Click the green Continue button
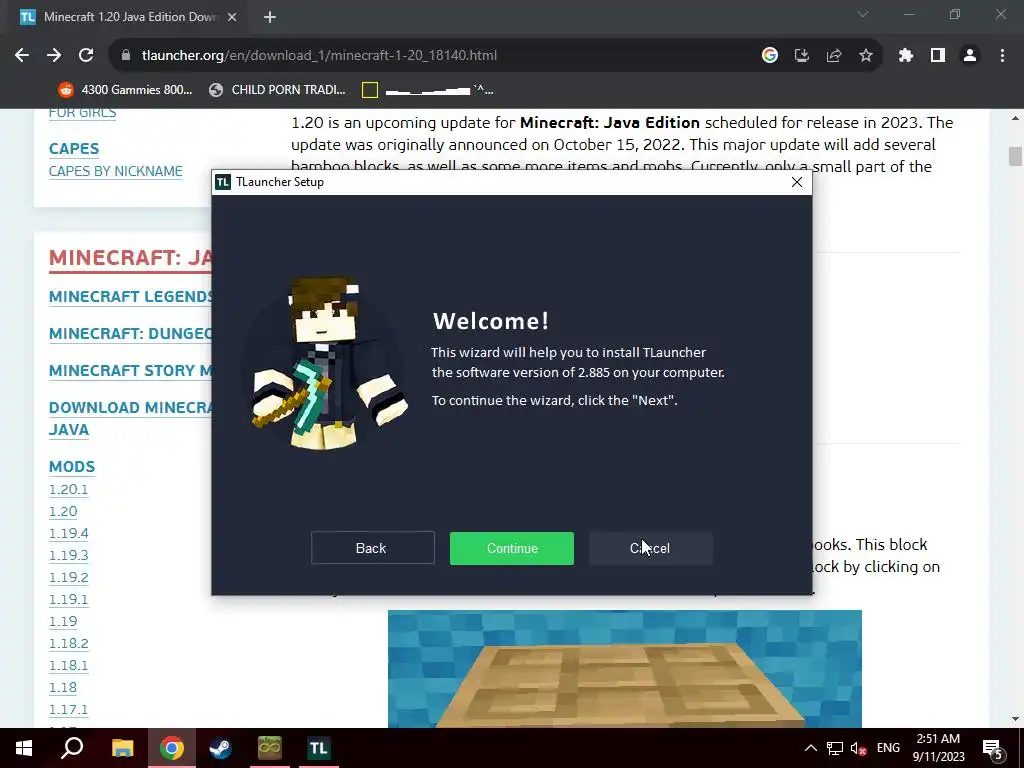Image resolution: width=1024 pixels, height=768 pixels. (x=512, y=548)
